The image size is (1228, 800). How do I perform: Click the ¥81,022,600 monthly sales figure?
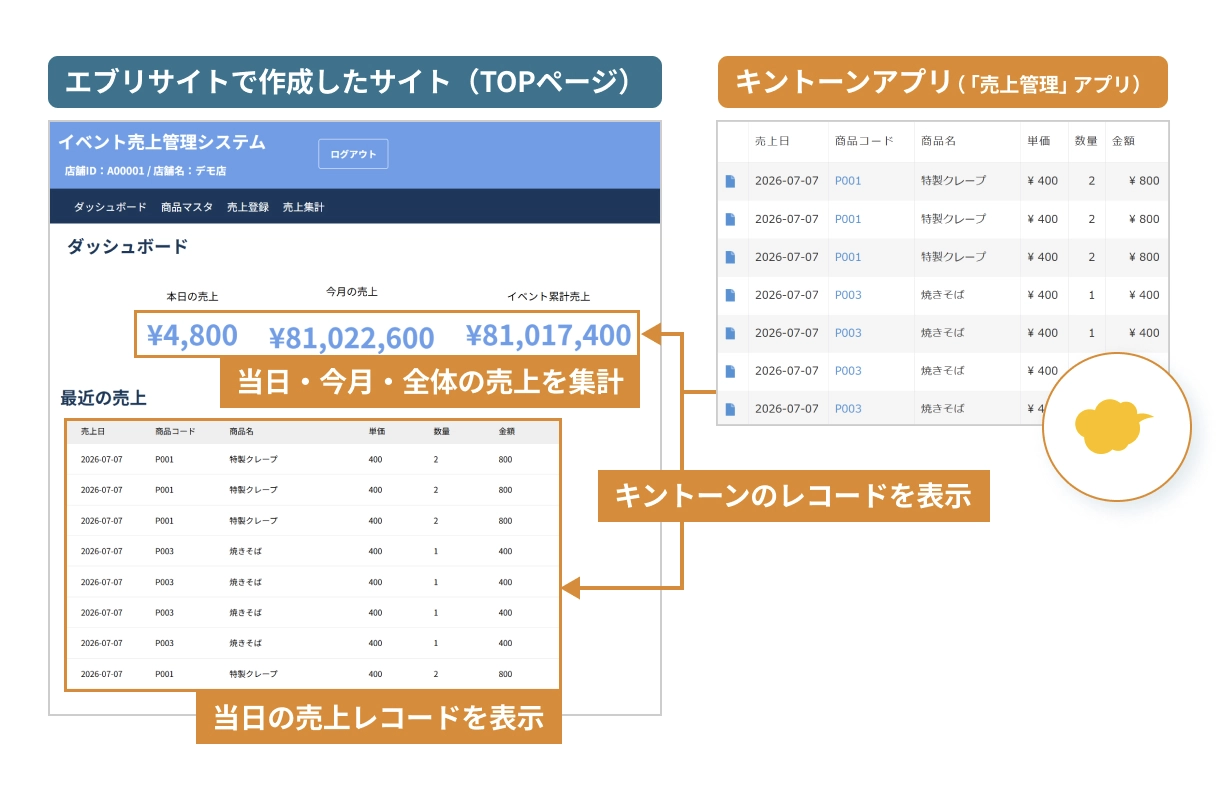coord(352,338)
